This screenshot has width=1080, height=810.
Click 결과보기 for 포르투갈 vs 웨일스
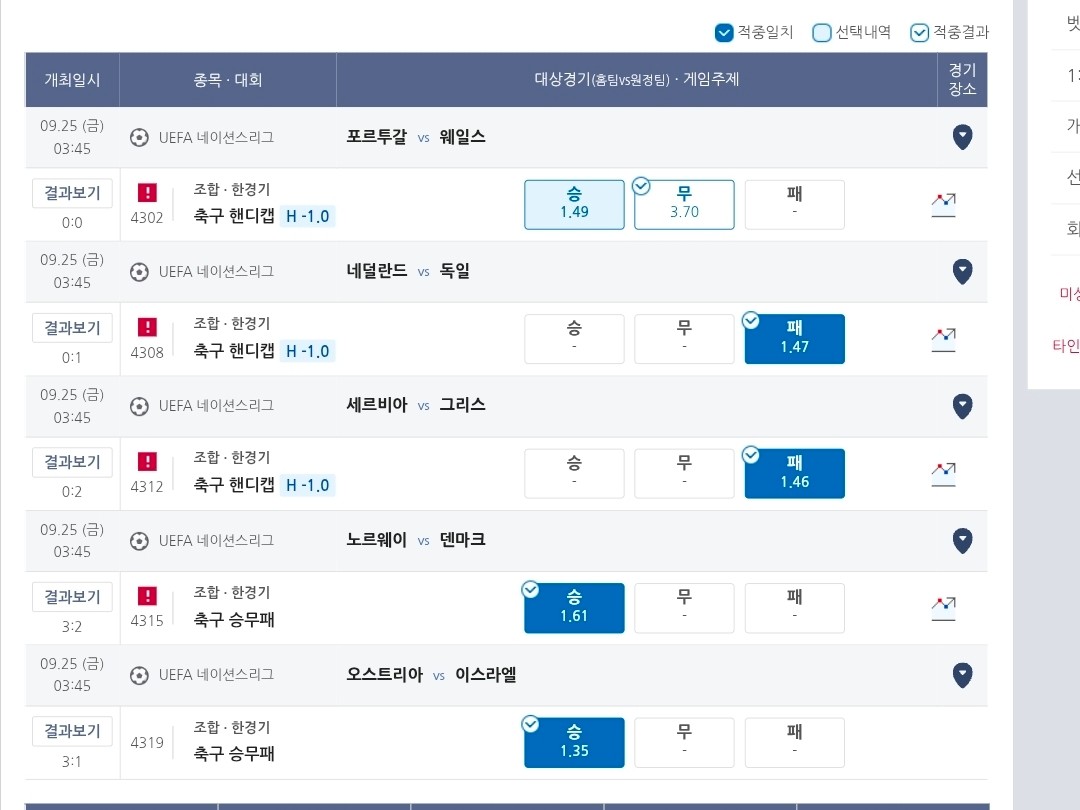click(x=72, y=194)
